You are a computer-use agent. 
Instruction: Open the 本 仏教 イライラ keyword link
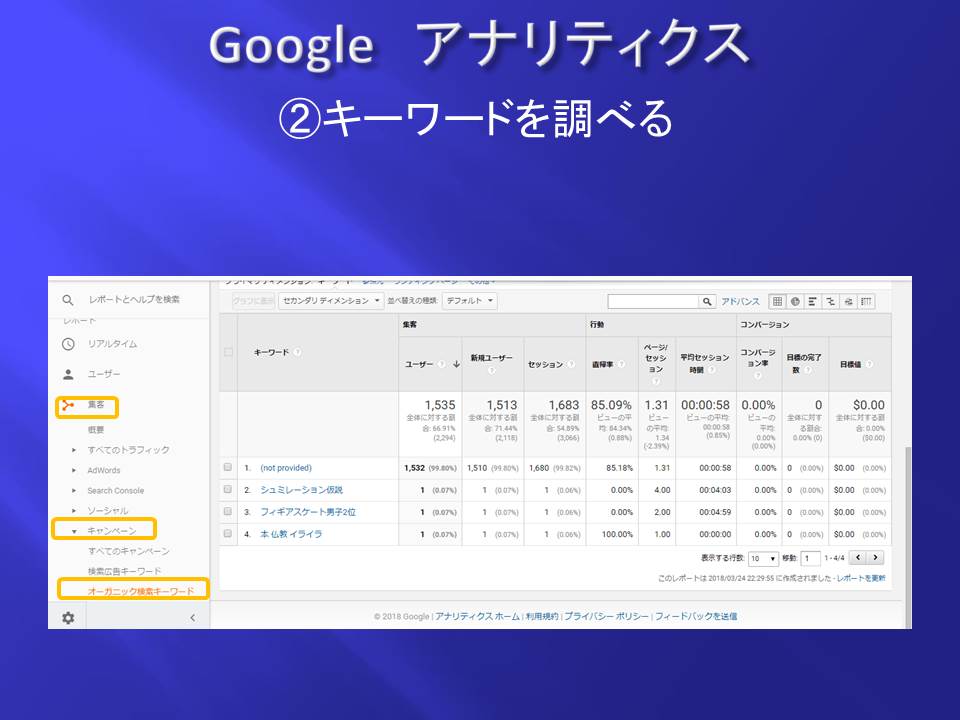[x=291, y=534]
